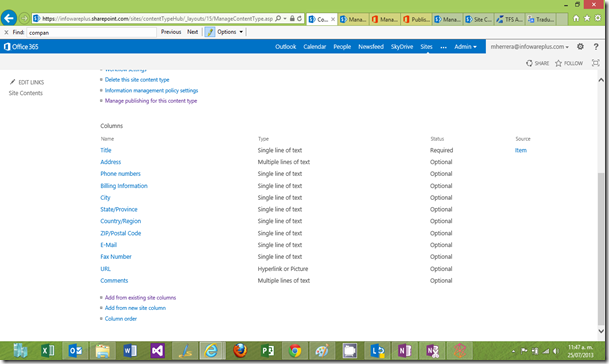Open People in the Office 365 bar

(342, 47)
